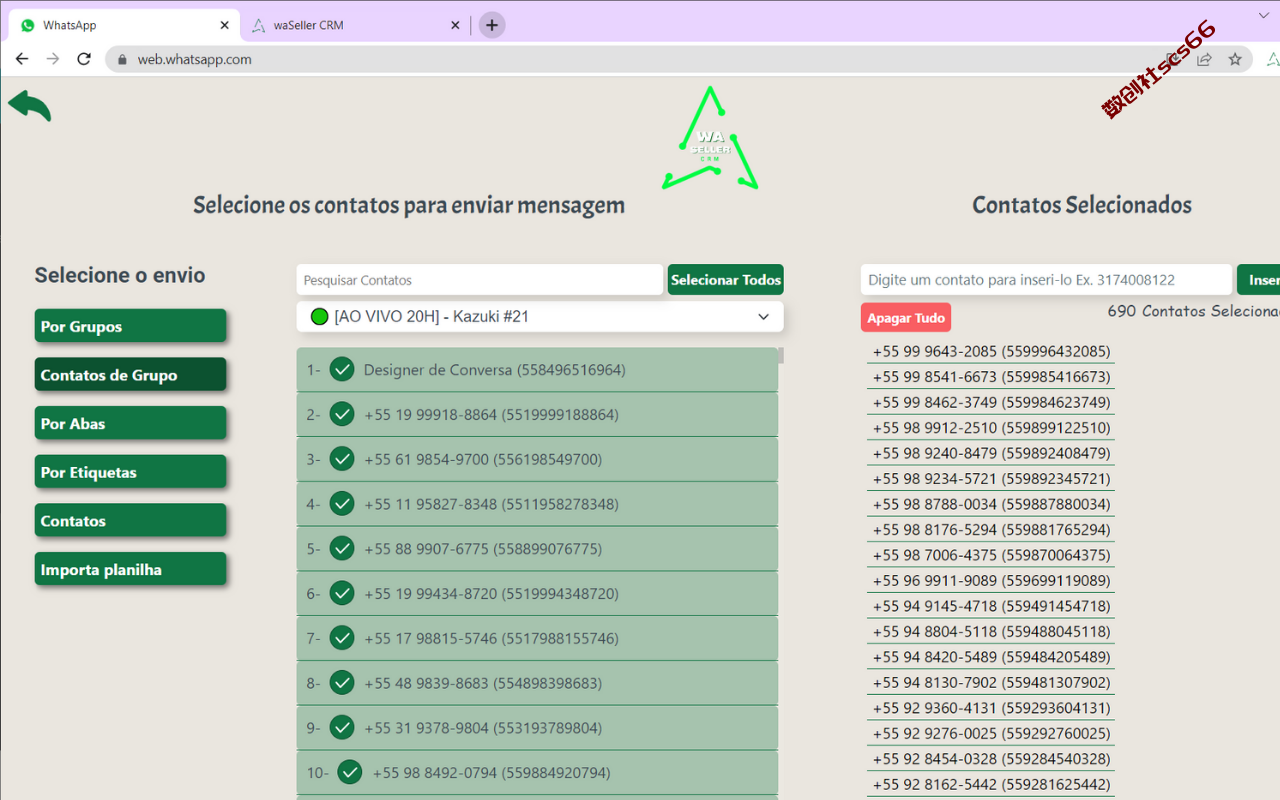Uncheck contact 3 +55 61 9854-9700

click(x=342, y=459)
